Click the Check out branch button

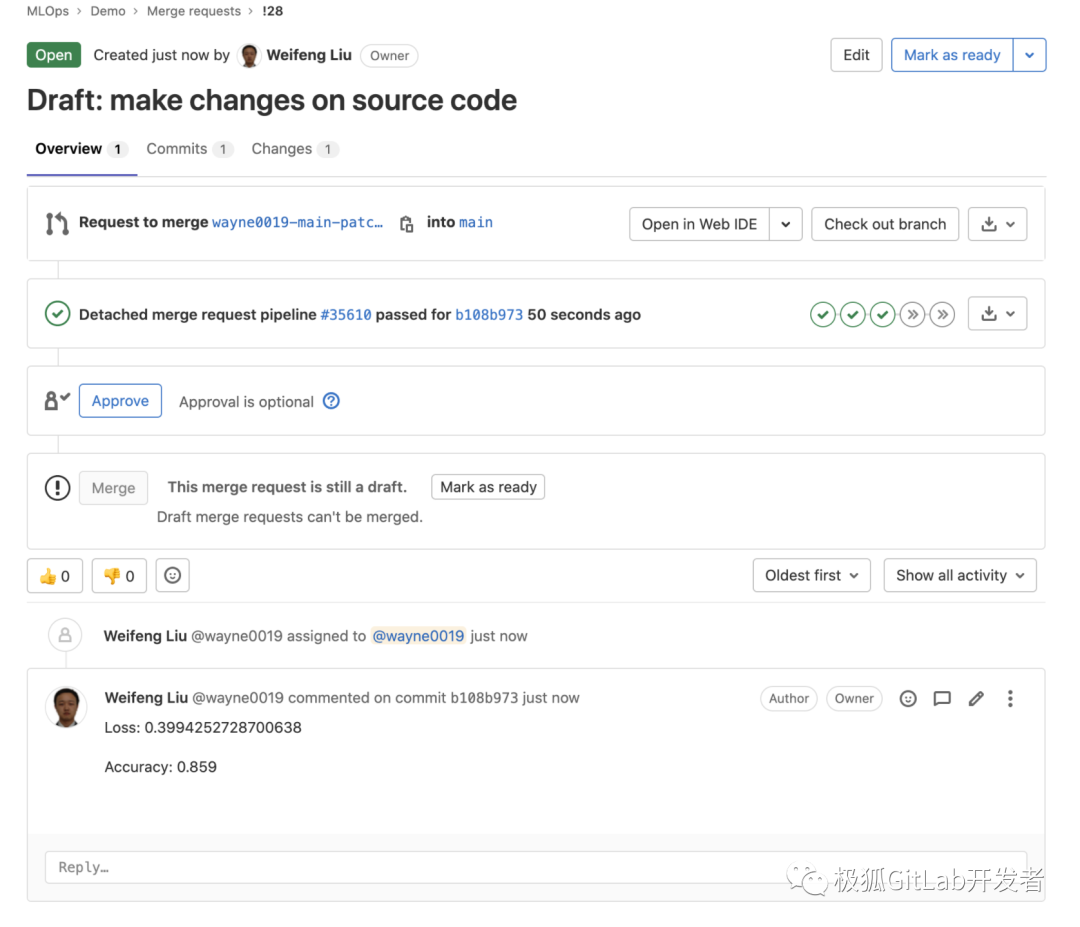pyautogui.click(x=884, y=223)
